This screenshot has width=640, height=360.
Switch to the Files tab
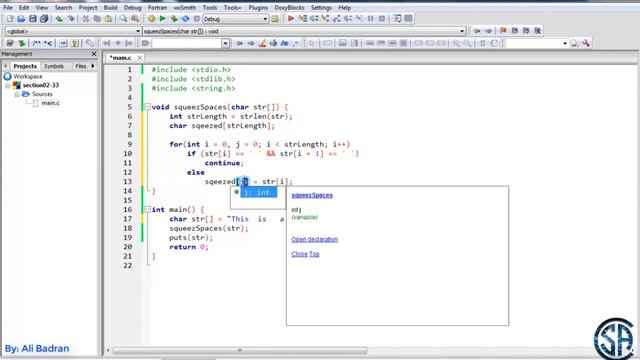point(80,66)
